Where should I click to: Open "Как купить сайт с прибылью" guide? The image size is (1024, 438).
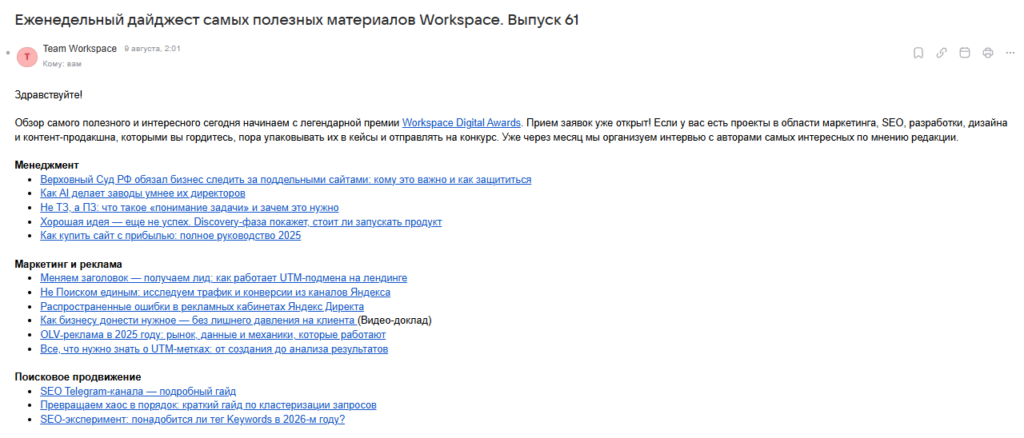170,236
